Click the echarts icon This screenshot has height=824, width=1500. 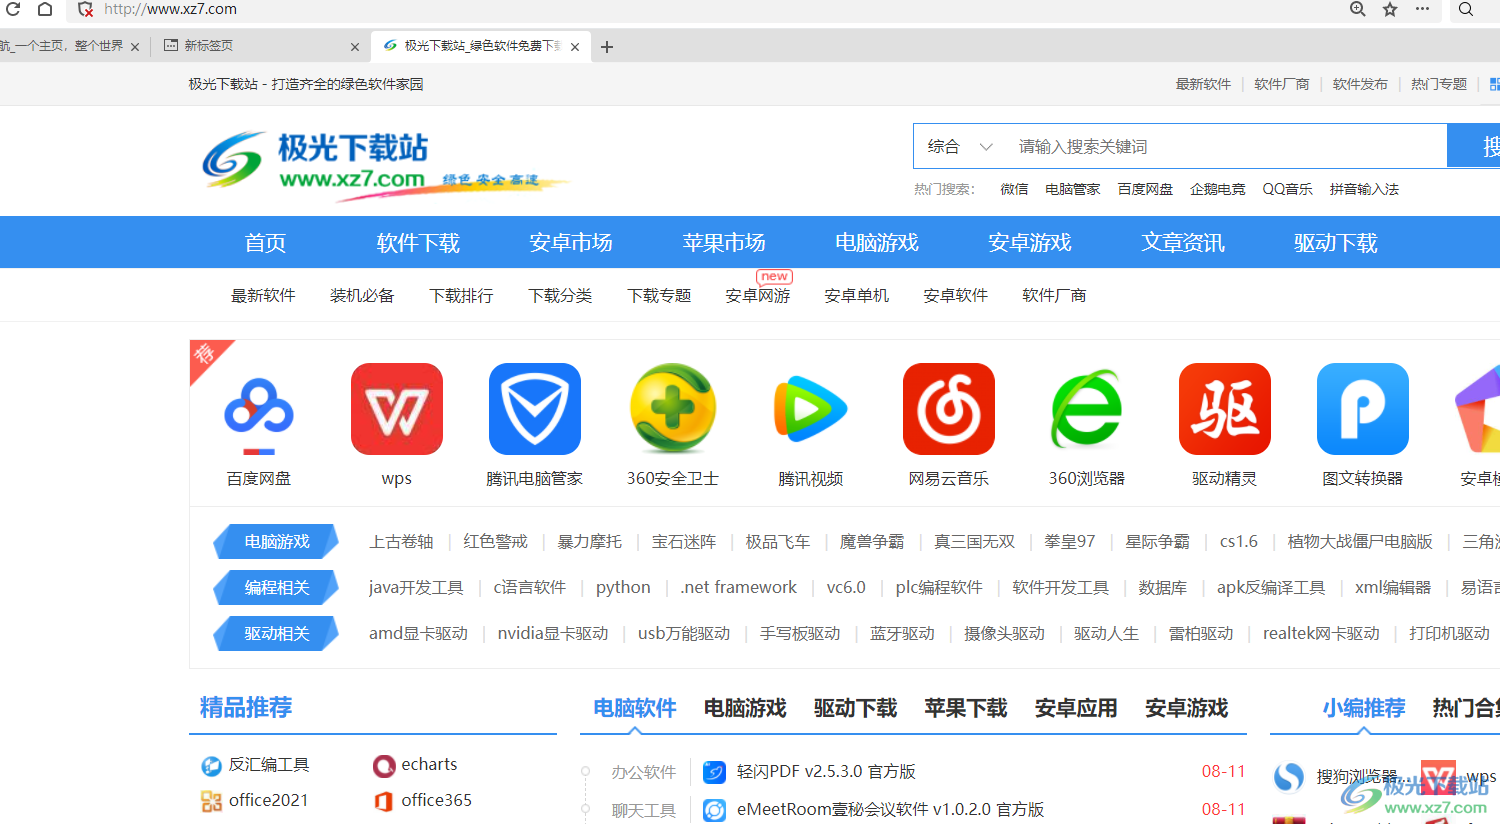[x=384, y=766]
